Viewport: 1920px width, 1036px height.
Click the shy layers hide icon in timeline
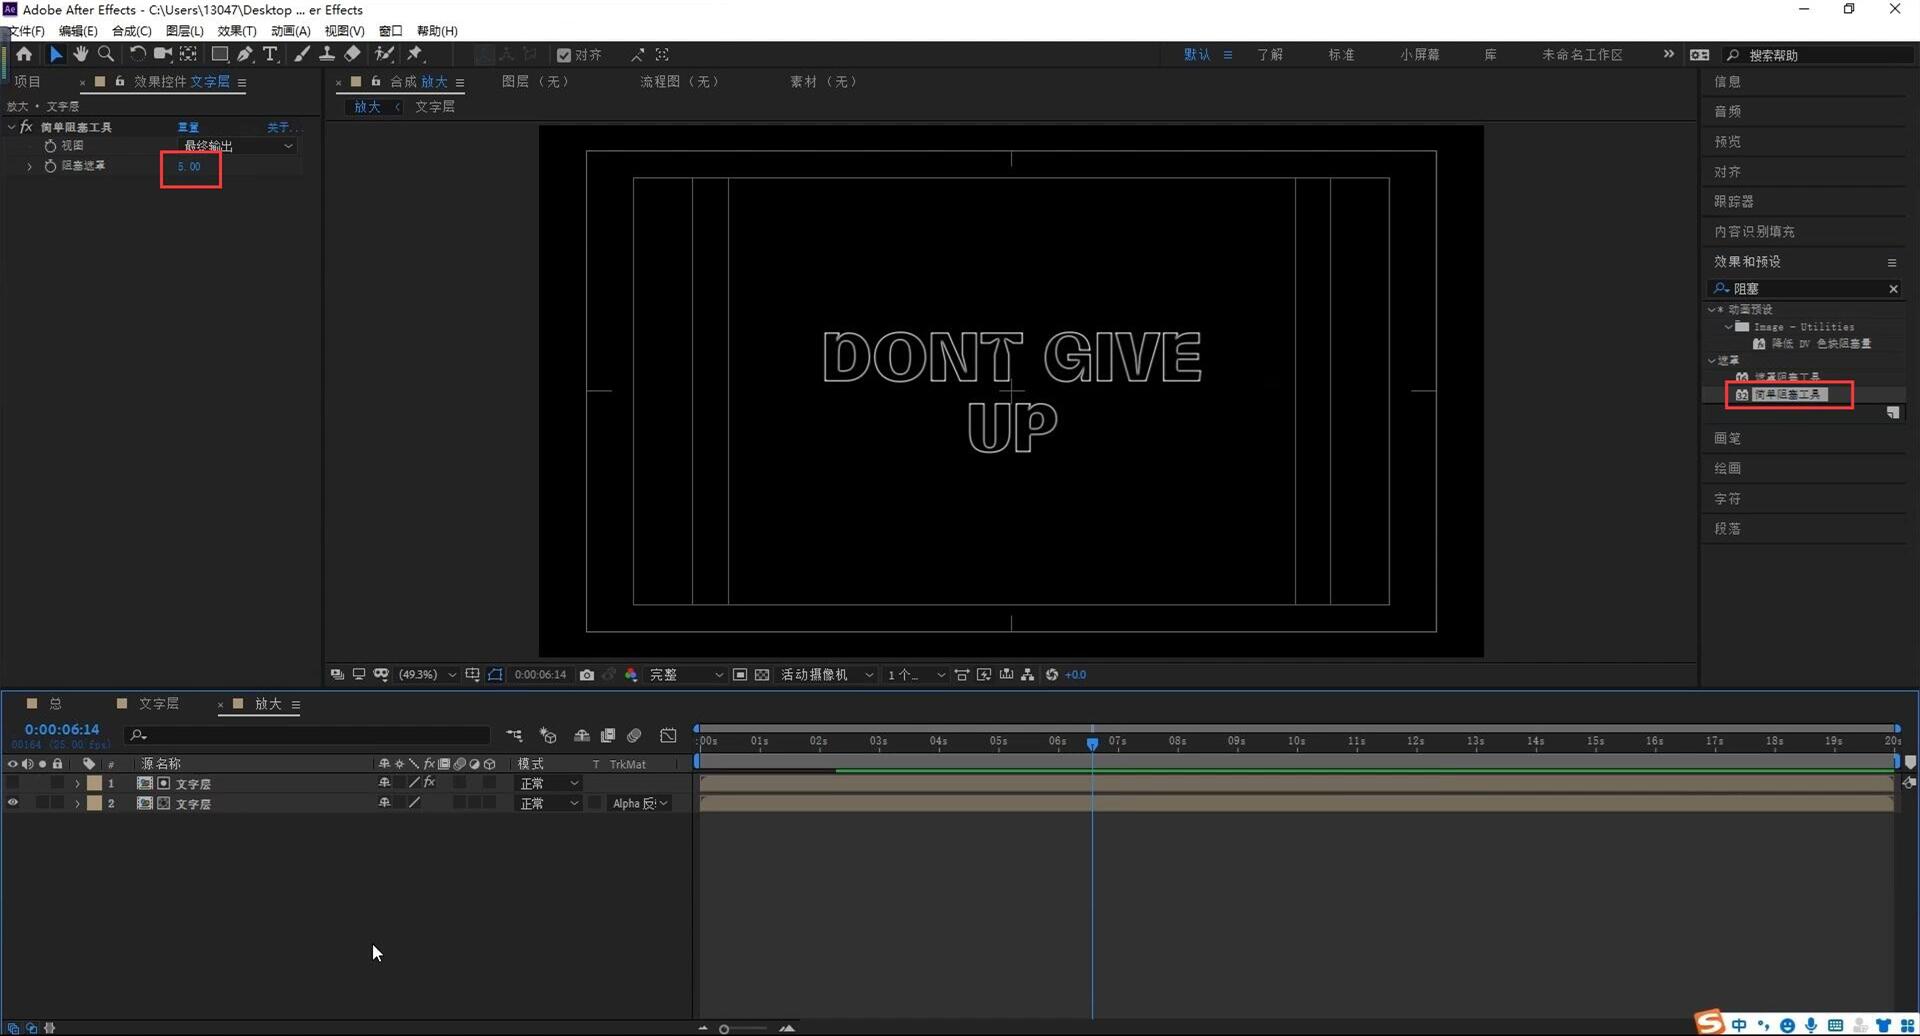[x=581, y=735]
